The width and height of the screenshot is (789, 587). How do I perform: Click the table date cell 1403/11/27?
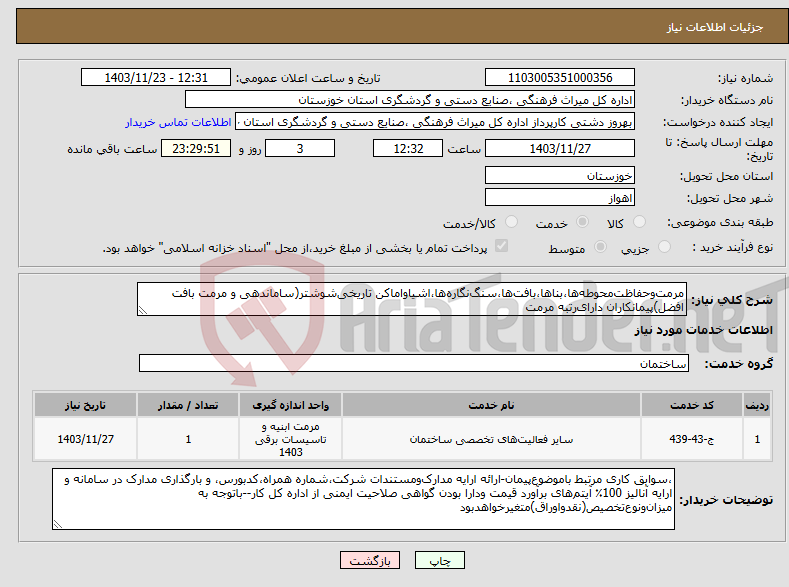point(86,439)
